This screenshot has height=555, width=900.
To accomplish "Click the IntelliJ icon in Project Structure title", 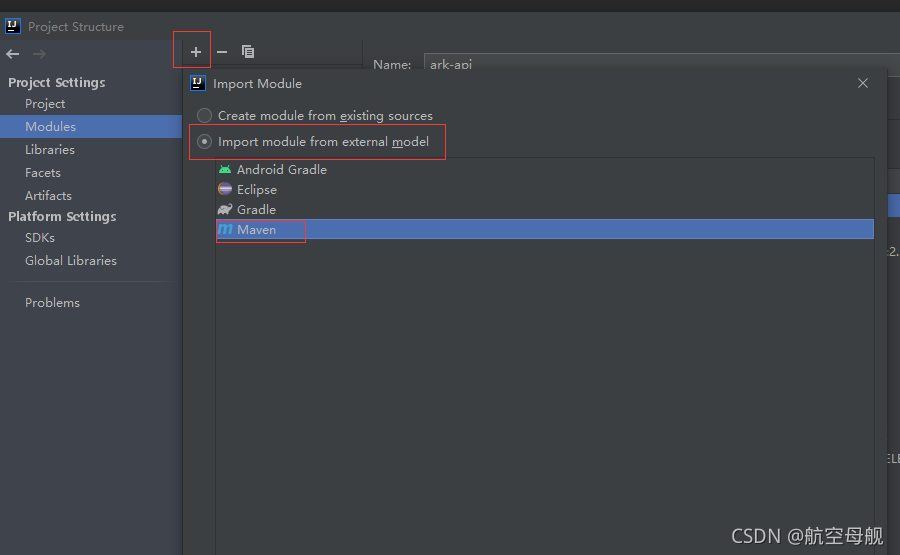I will pyautogui.click(x=13, y=26).
